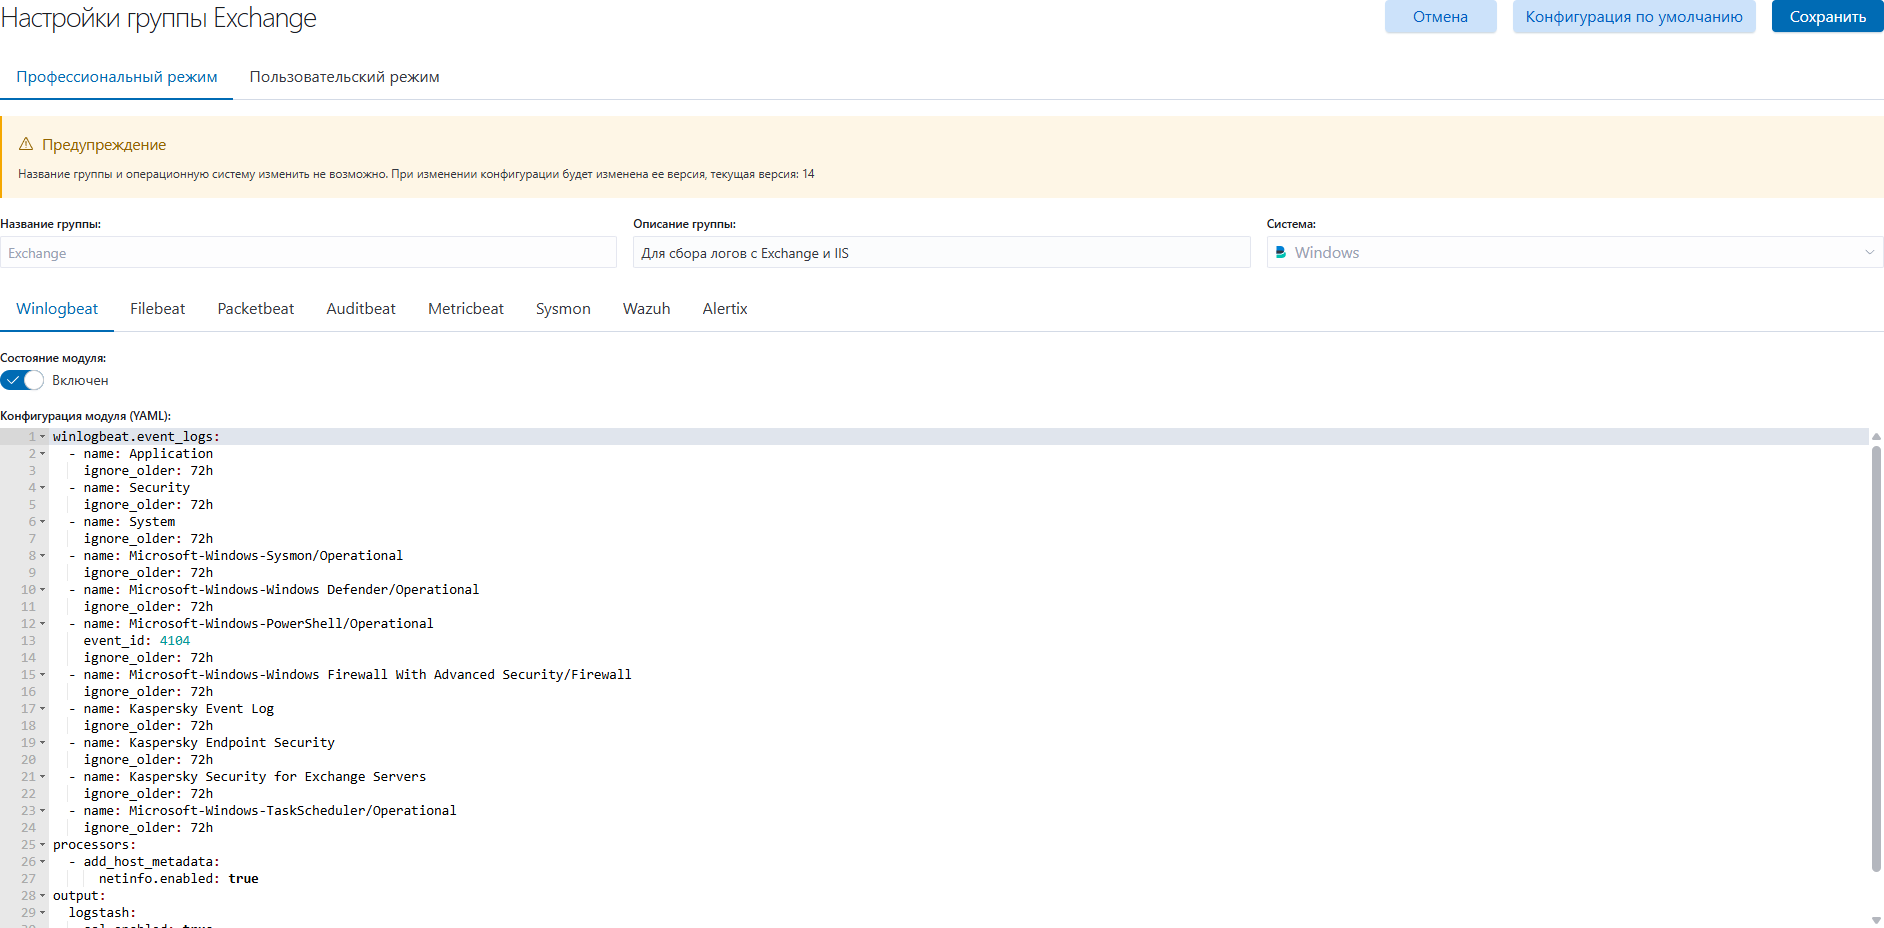
Task: Click the warning triangle icon
Action: pyautogui.click(x=26, y=144)
